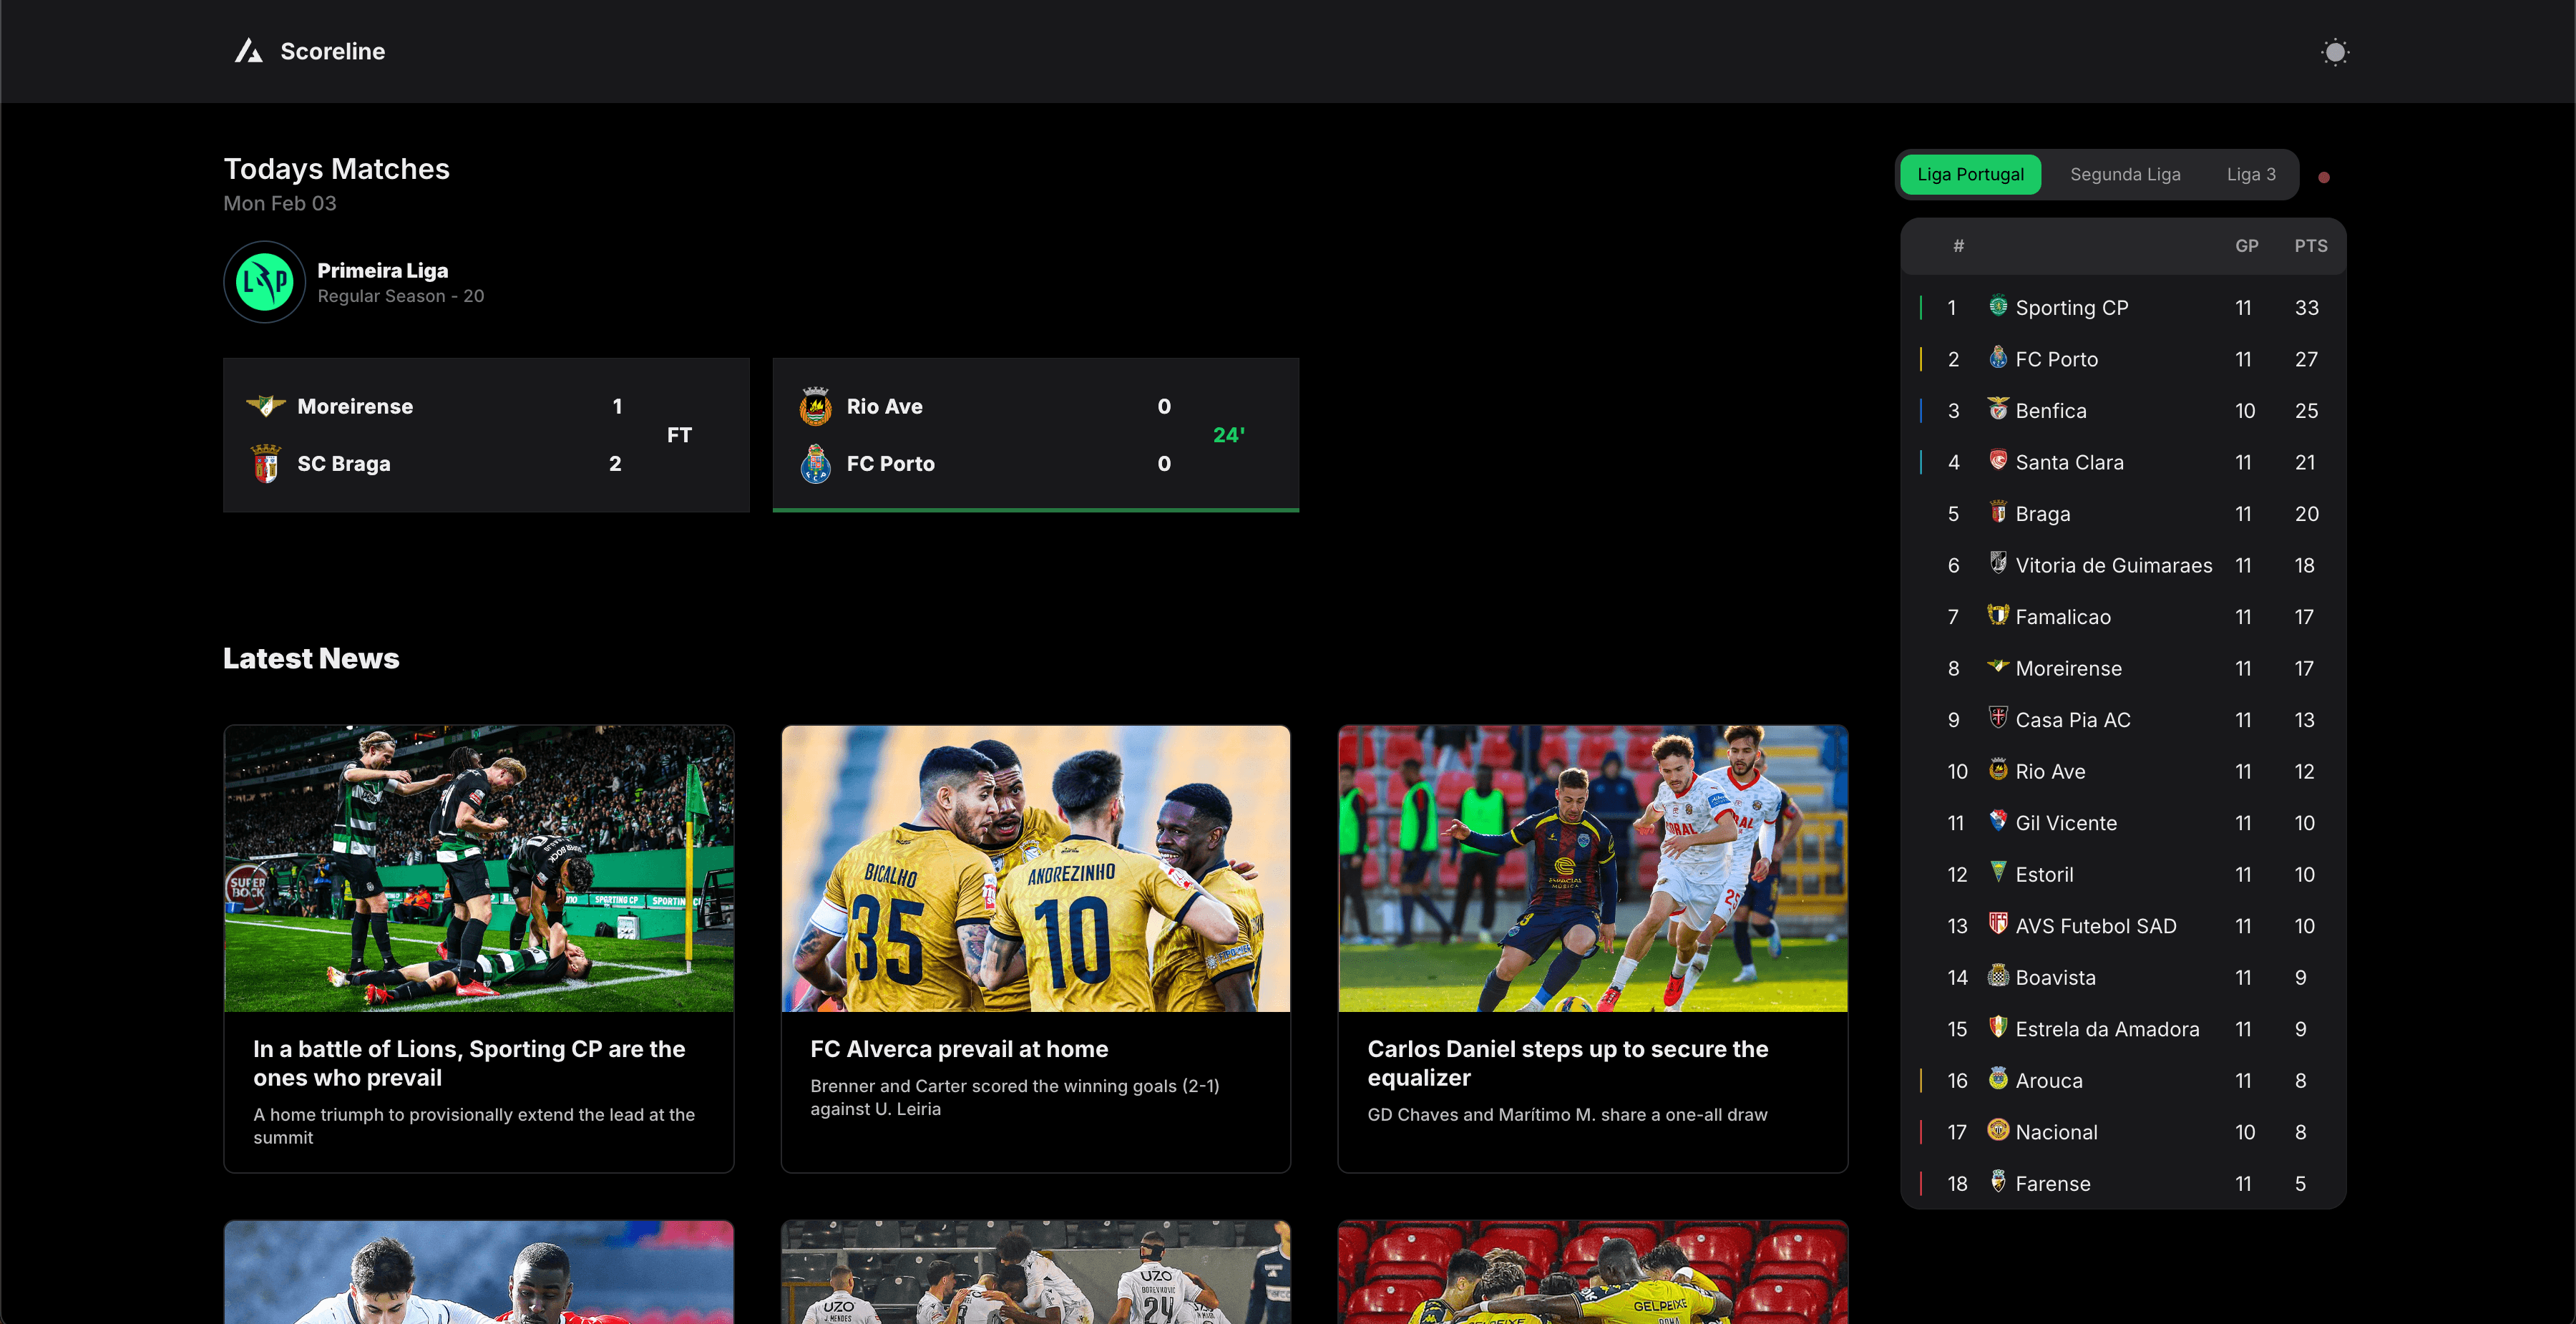Image resolution: width=2576 pixels, height=1324 pixels.
Task: Click Rio Ave crest in standings table
Action: 1998,769
